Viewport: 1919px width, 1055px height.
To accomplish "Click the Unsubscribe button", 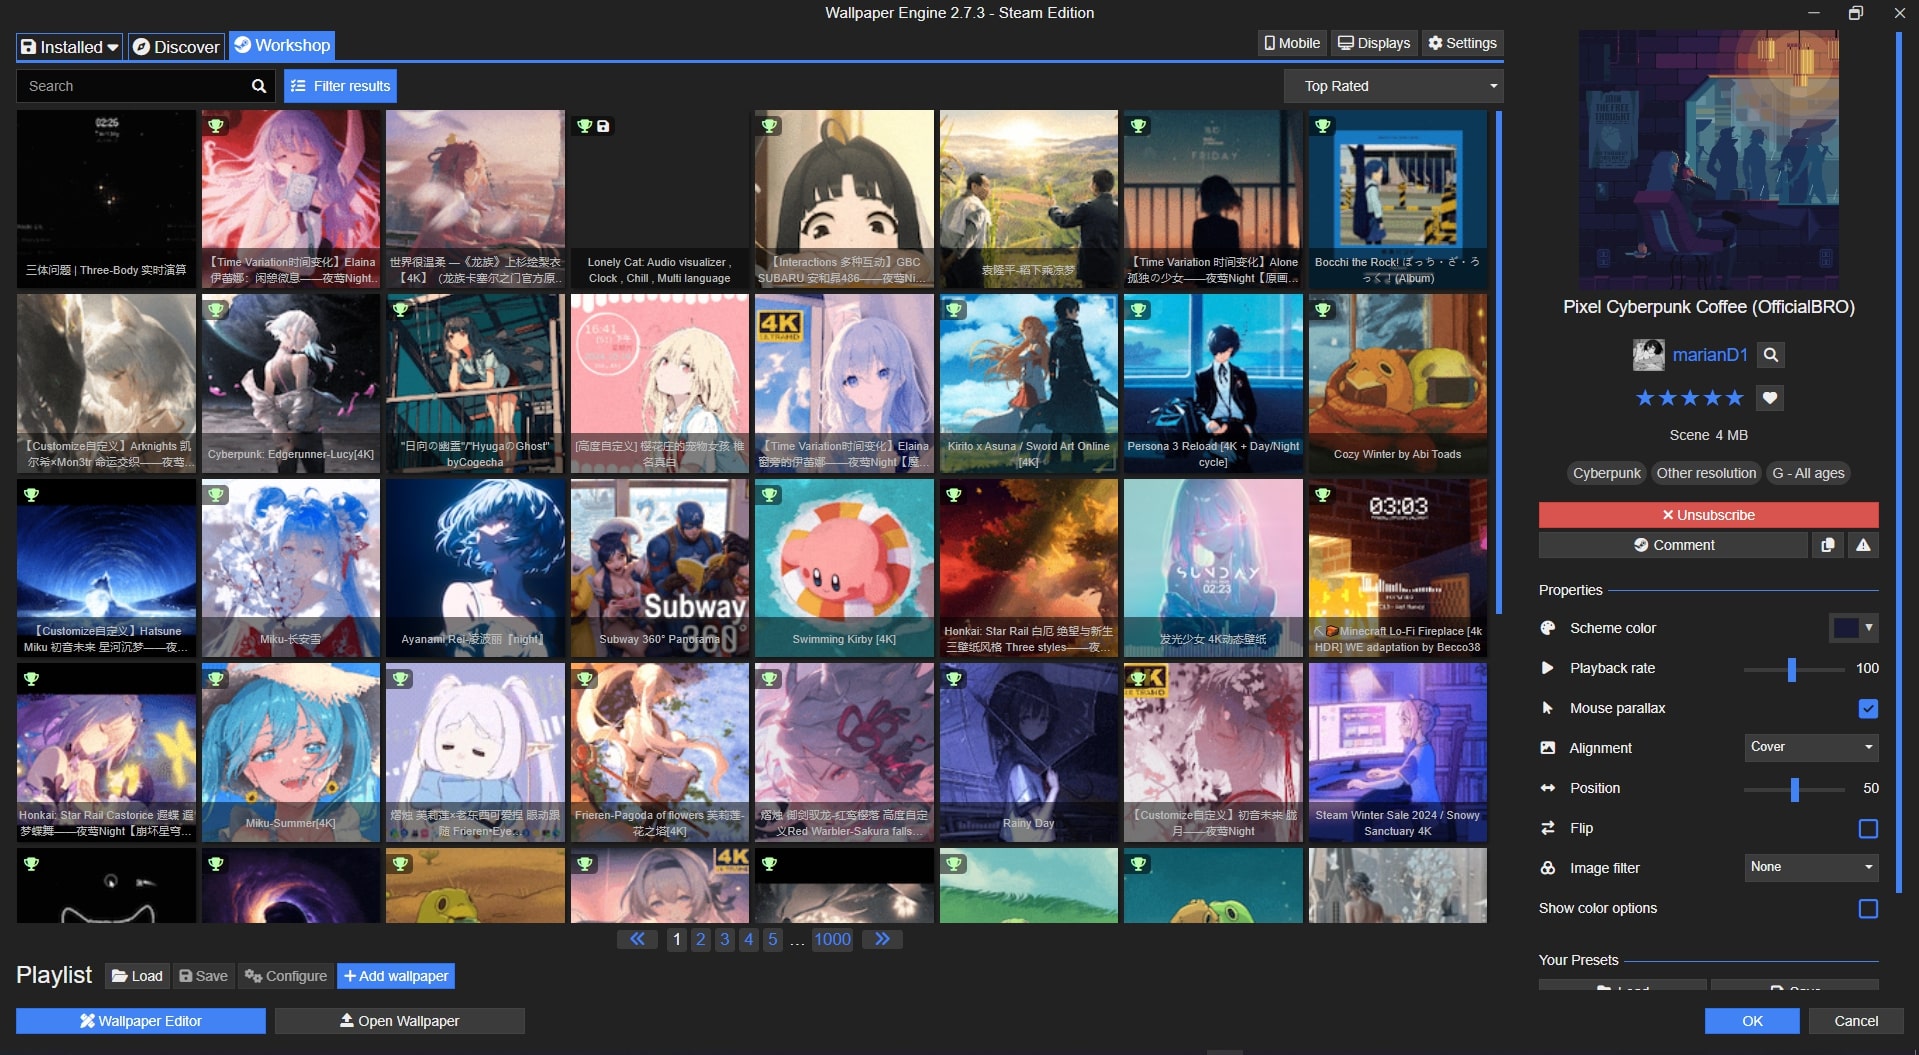I will [1708, 515].
